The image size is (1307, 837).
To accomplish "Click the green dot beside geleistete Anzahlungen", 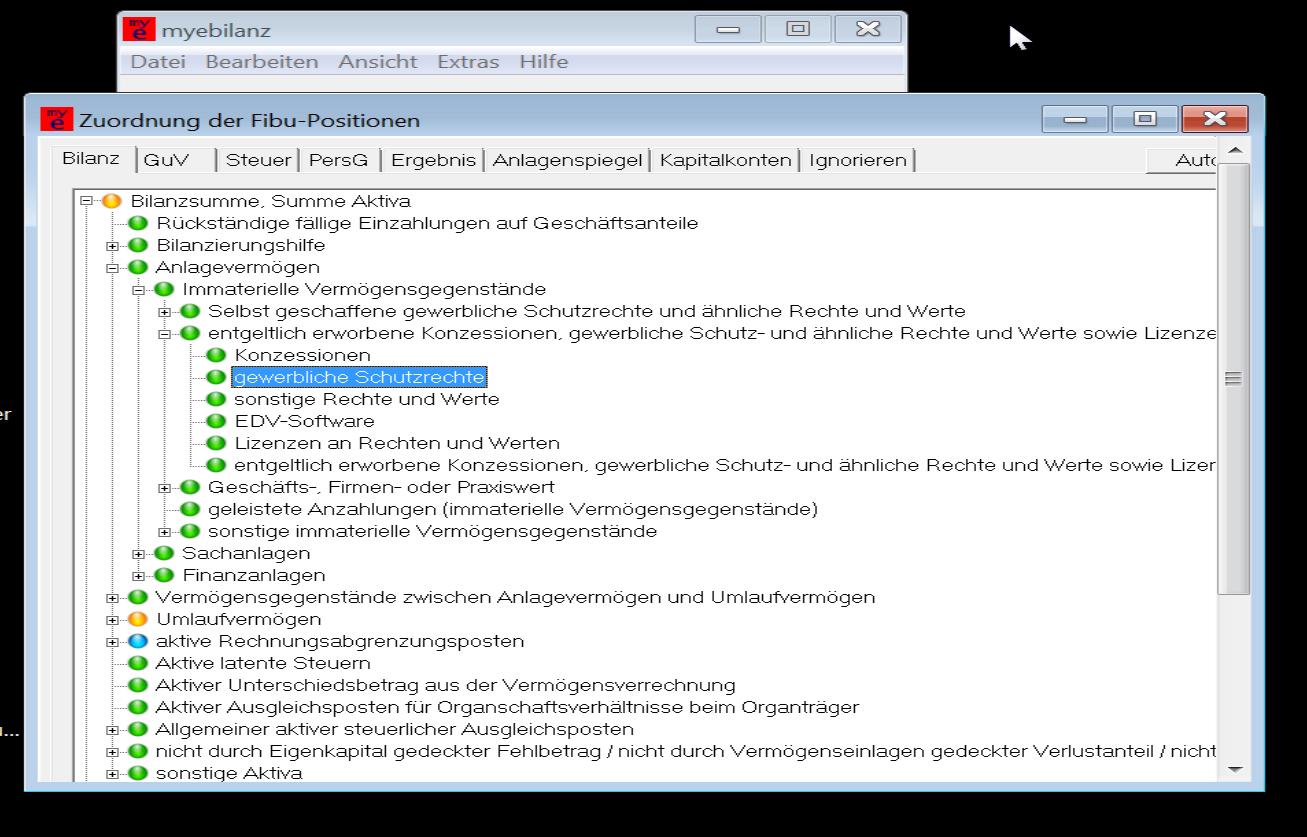I will 190,509.
